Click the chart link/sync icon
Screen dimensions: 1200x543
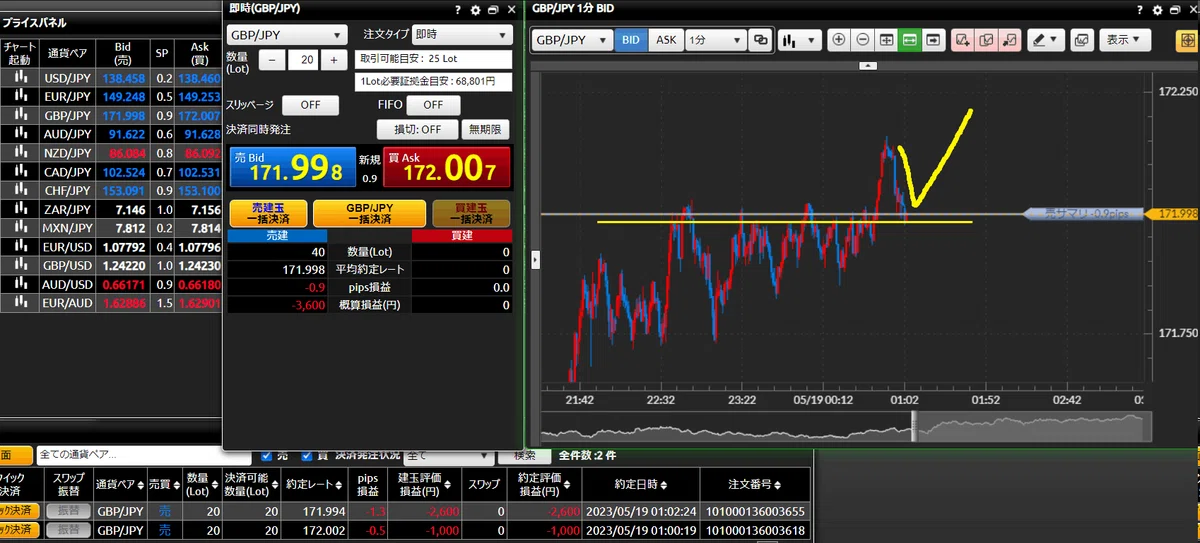coord(761,40)
